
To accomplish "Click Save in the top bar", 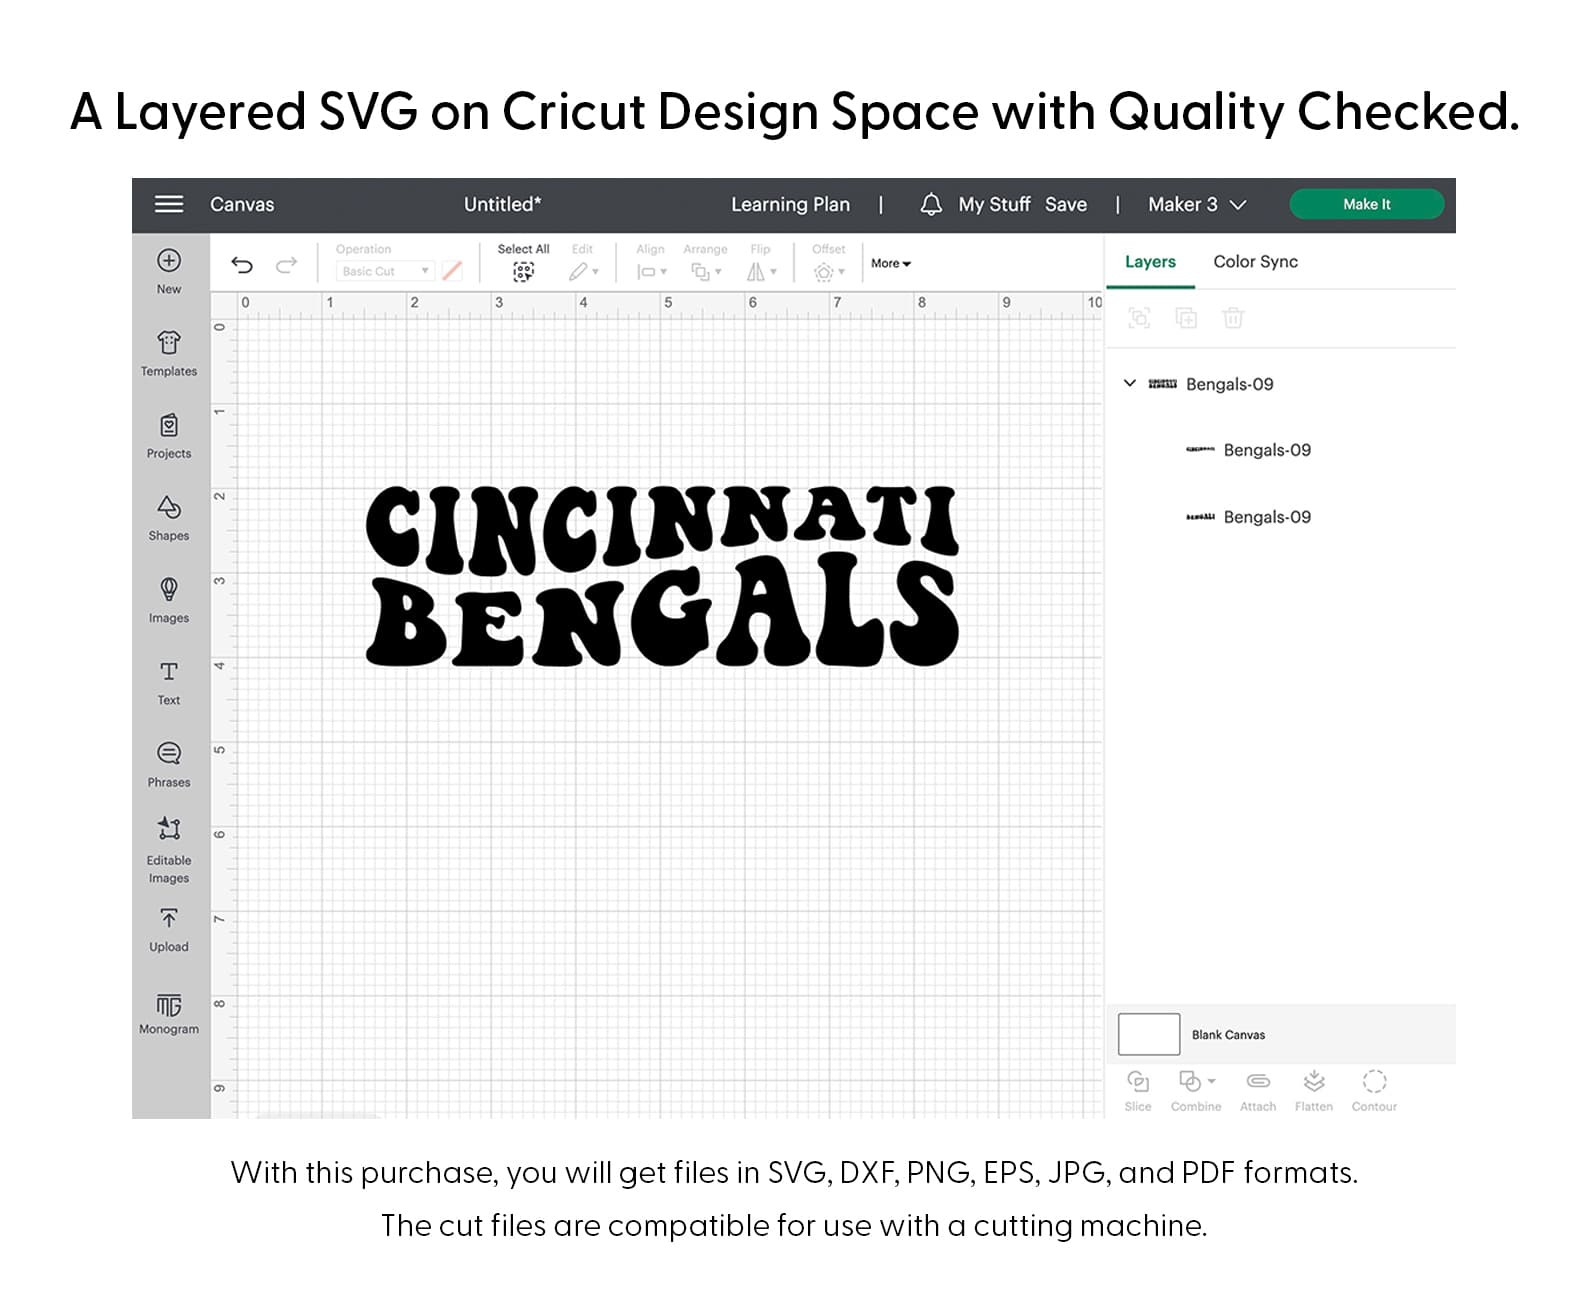I will 1066,204.
